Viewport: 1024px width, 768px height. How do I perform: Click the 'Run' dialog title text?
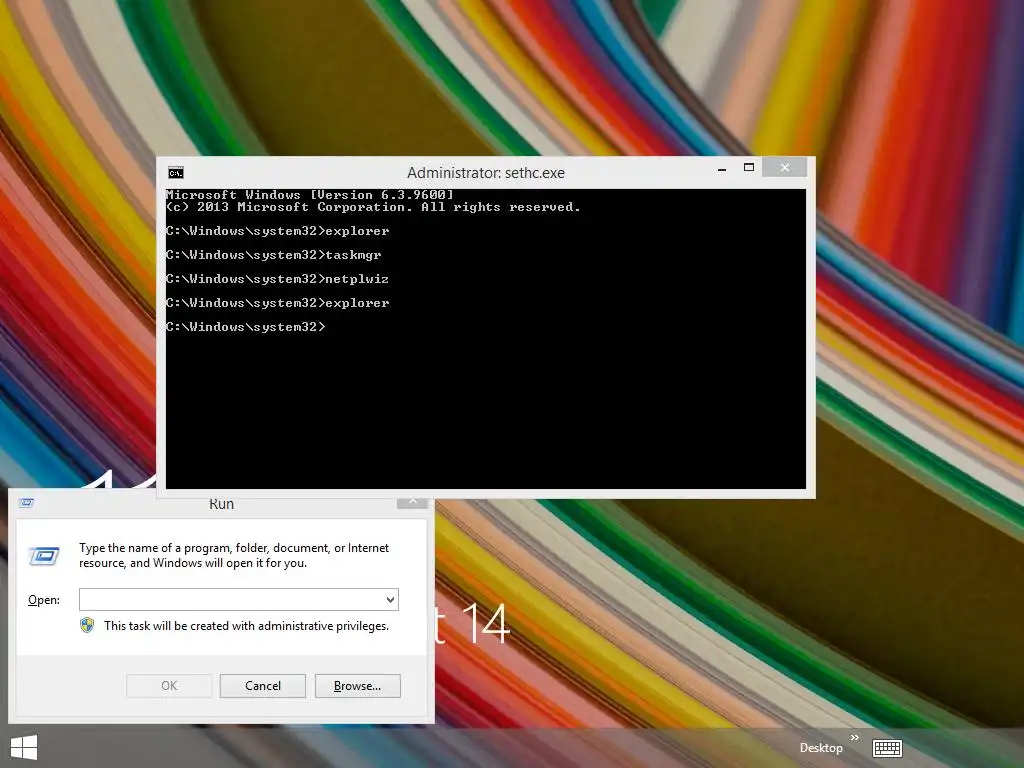[x=221, y=504]
